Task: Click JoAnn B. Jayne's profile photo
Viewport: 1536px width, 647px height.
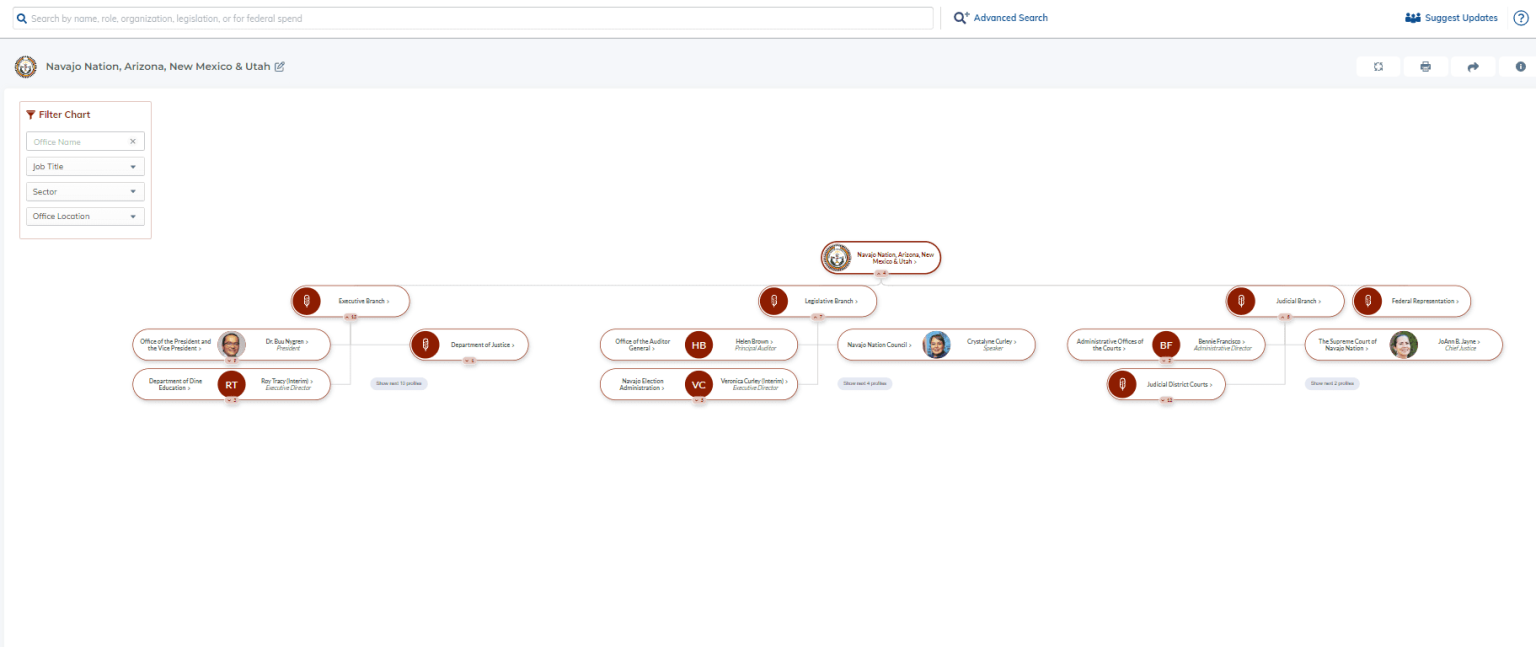Action: pyautogui.click(x=1404, y=345)
